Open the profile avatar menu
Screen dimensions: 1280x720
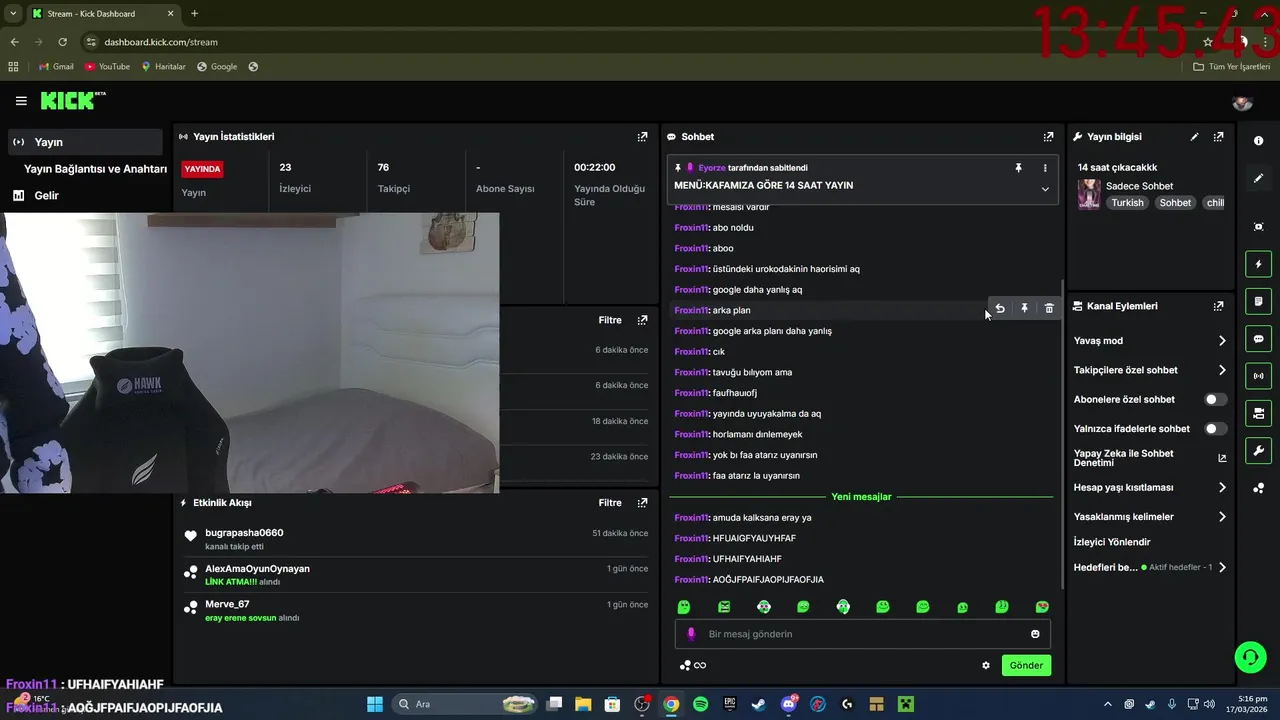(1242, 102)
